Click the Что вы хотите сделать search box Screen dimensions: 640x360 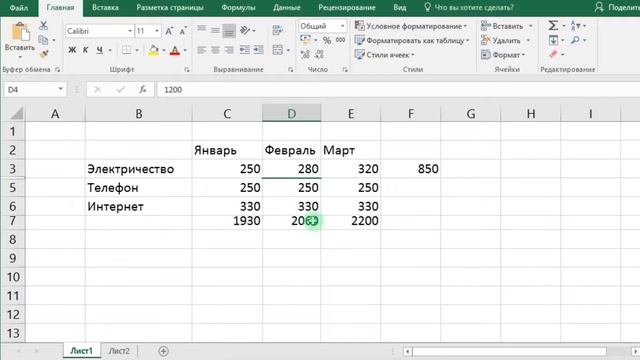coord(469,8)
